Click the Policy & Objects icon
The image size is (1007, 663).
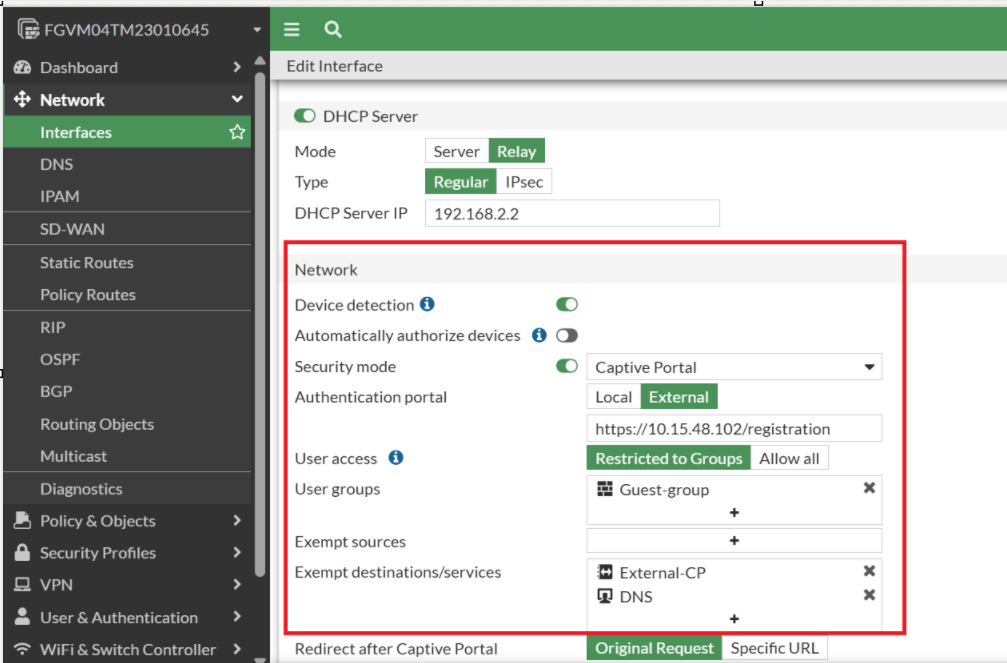(x=22, y=520)
